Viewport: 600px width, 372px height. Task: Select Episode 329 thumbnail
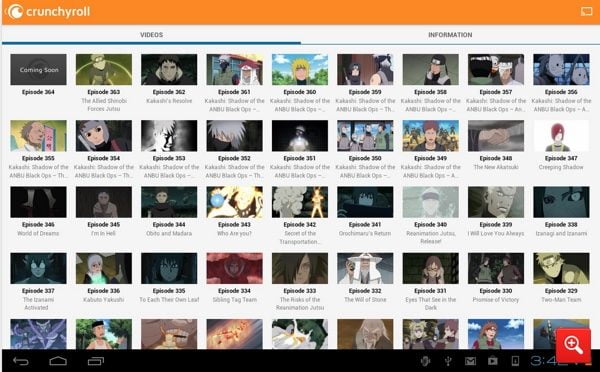561,268
